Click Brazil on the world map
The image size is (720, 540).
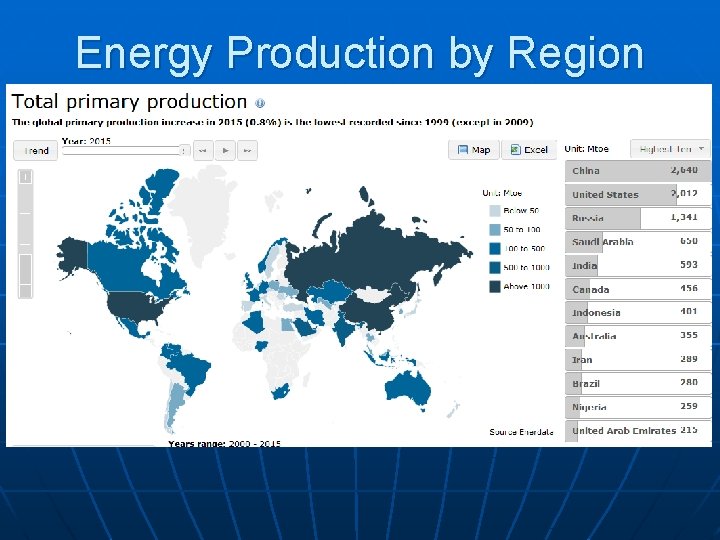click(x=191, y=367)
